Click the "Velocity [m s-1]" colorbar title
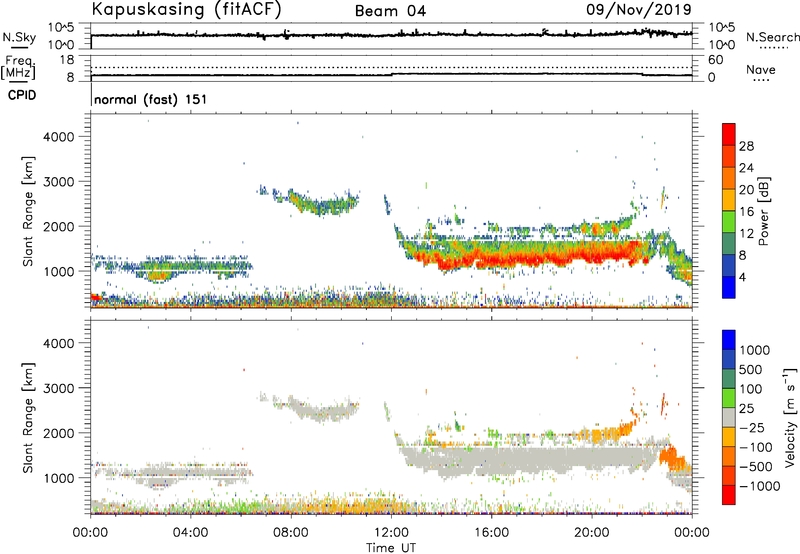 (790, 417)
